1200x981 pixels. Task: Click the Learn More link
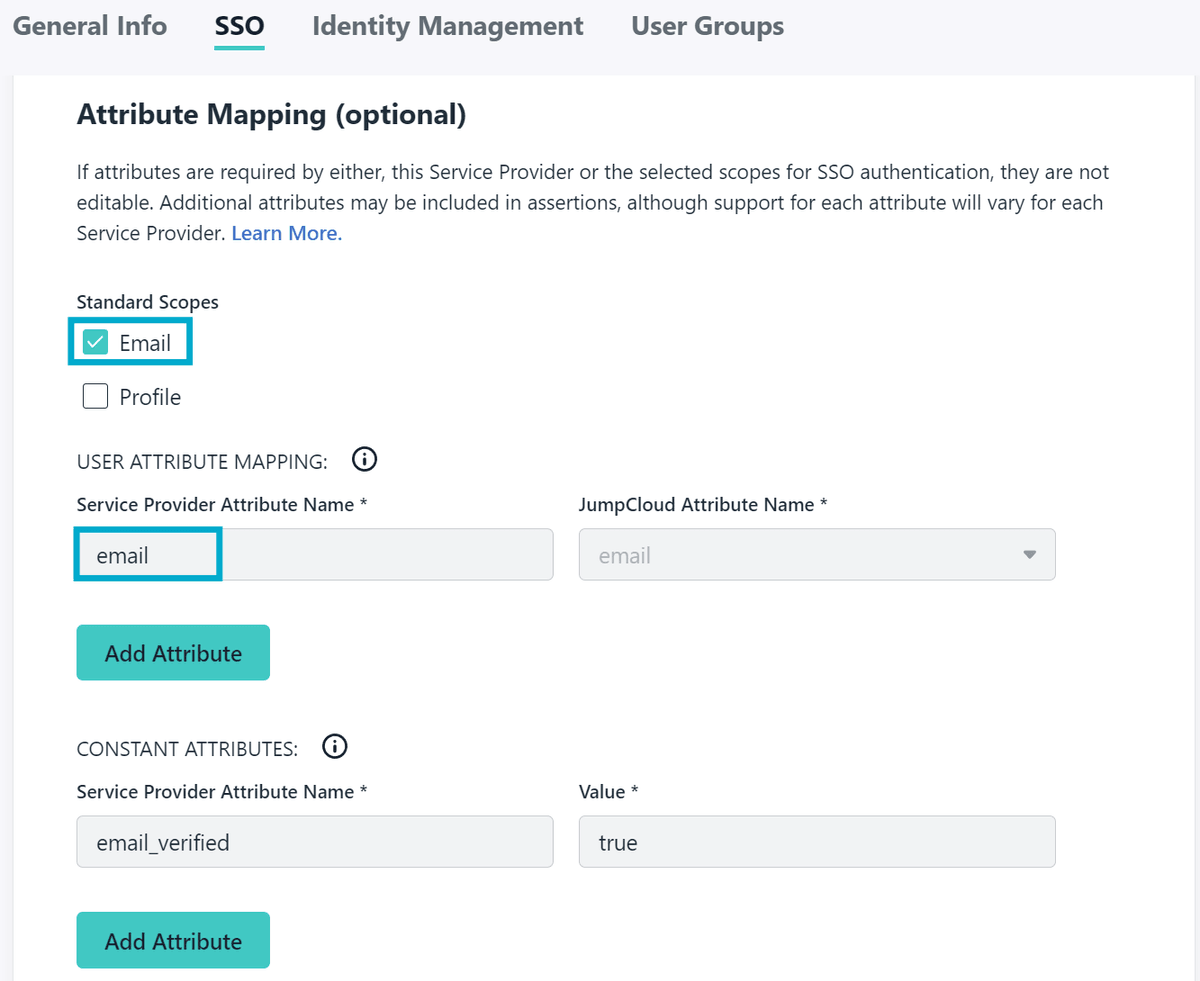286,233
